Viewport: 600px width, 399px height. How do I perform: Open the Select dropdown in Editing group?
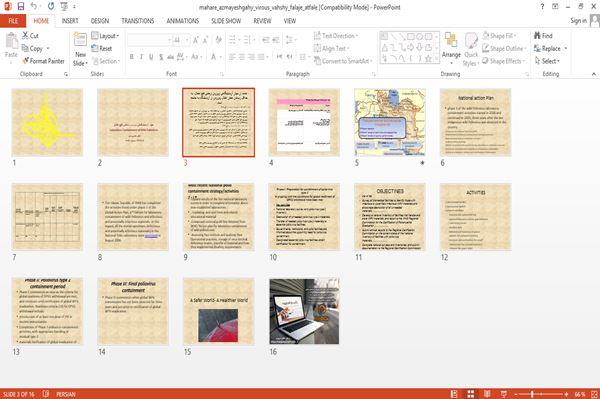[548, 61]
